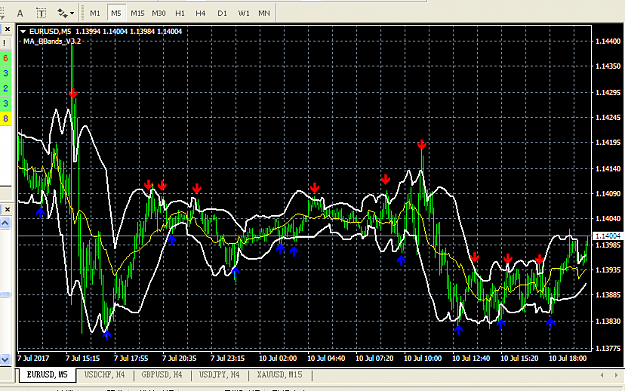Click the 1.14040 price scale label
This screenshot has height=391, width=625.
pos(608,218)
